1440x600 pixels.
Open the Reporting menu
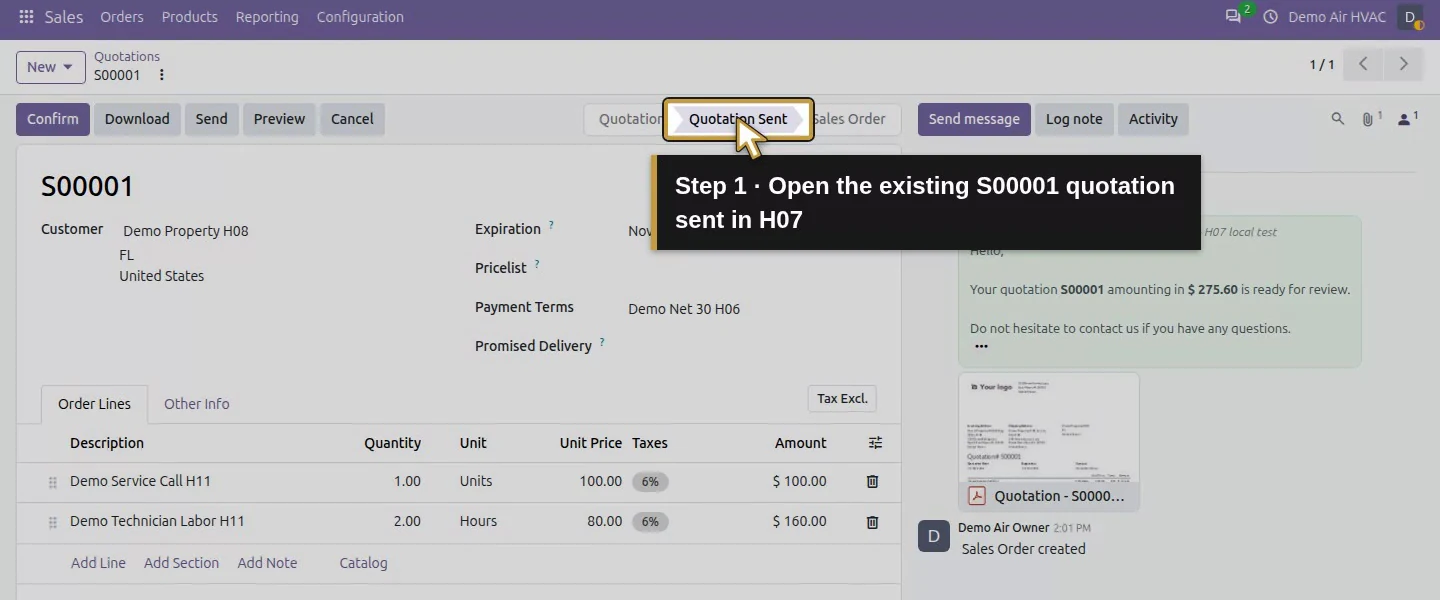tap(267, 17)
